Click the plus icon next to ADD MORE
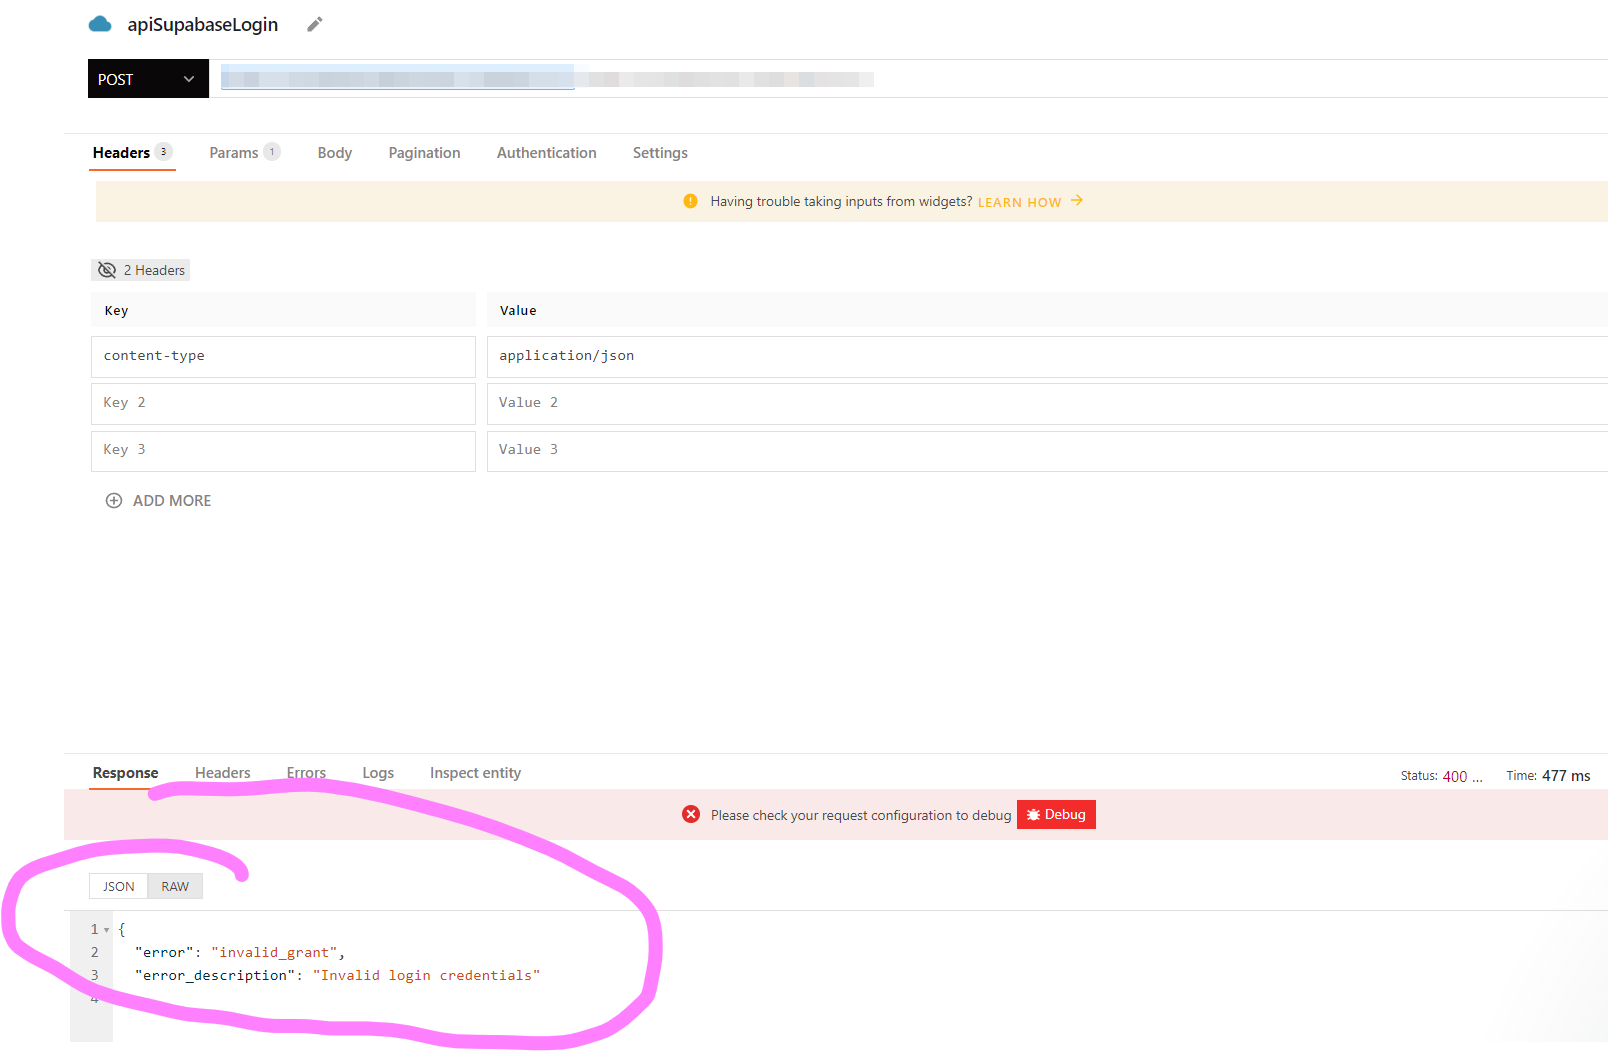Image resolution: width=1608 pixels, height=1051 pixels. [x=114, y=500]
